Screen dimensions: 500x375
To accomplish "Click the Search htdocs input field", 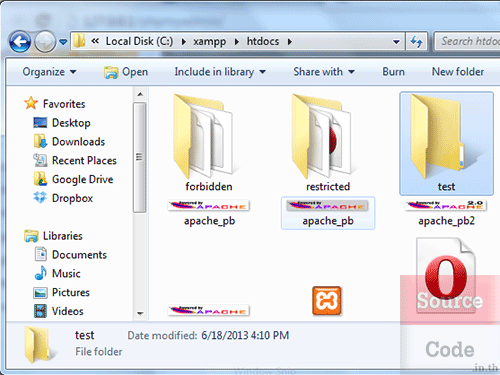I will (468, 42).
